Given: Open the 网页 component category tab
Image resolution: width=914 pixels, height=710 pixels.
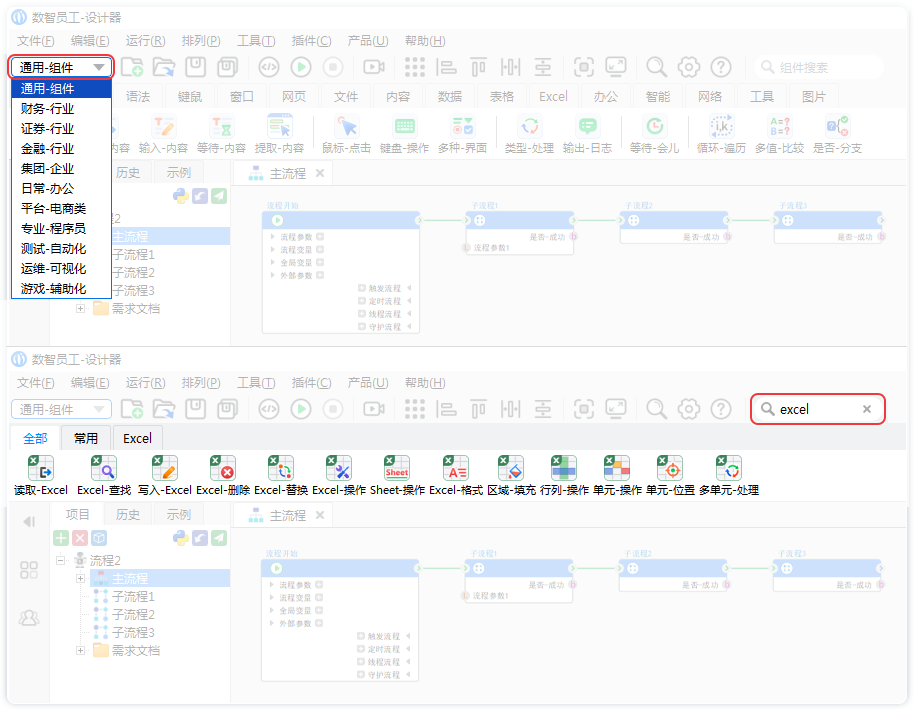Looking at the screenshot, I should pos(294,97).
